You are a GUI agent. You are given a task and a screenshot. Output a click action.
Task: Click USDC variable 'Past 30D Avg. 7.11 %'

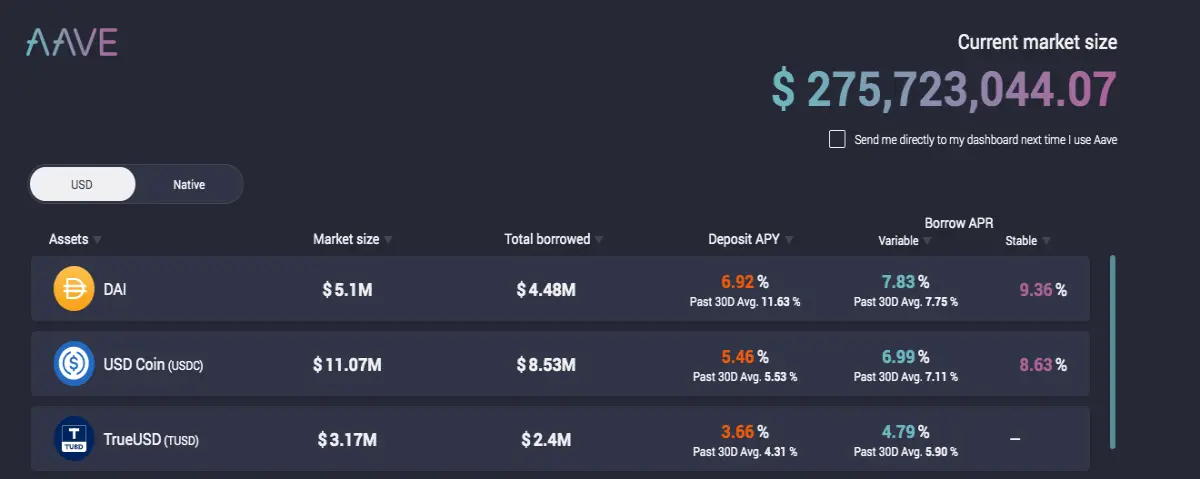coord(905,377)
